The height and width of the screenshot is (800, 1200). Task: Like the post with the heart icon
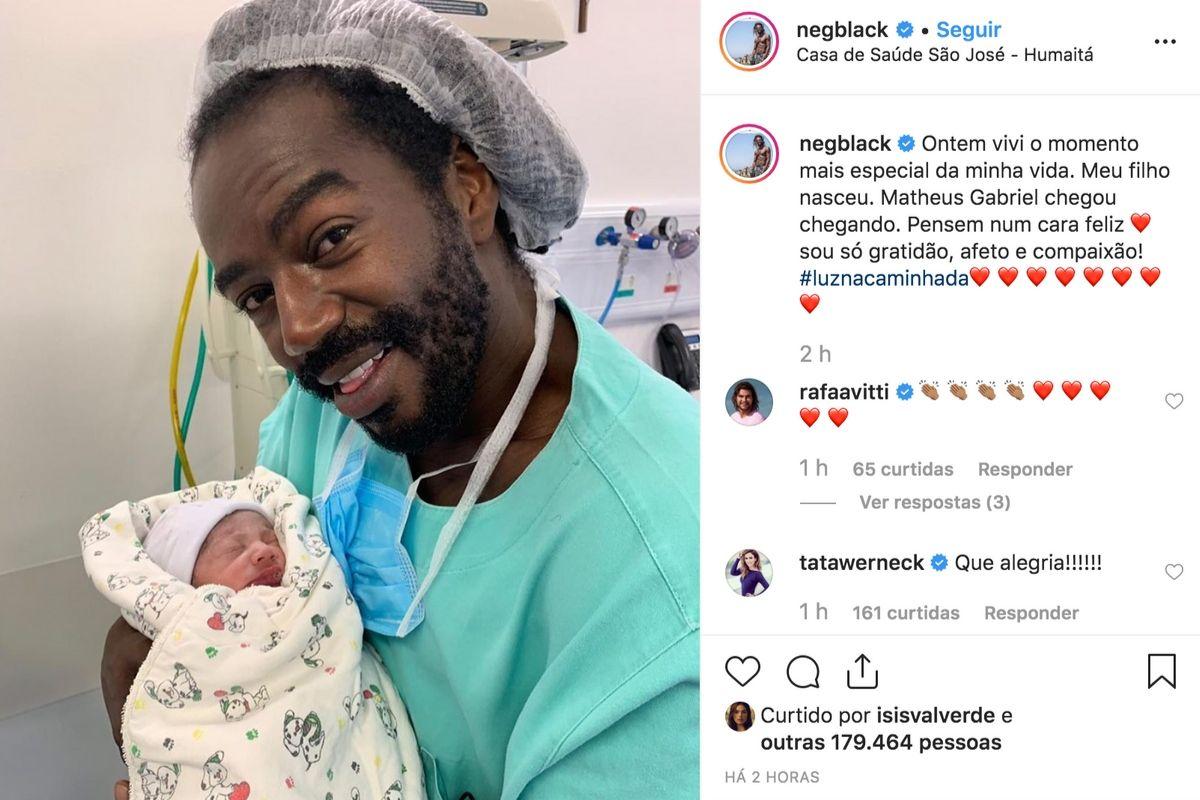click(742, 671)
